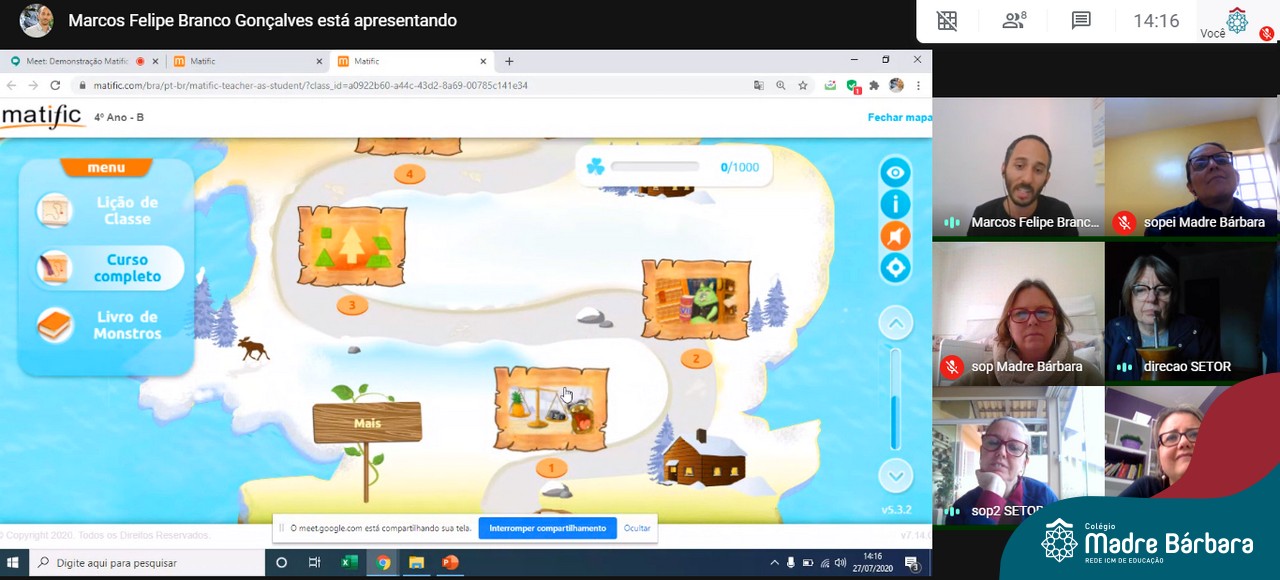Open the info button on the map
This screenshot has height=580, width=1280.
[895, 204]
